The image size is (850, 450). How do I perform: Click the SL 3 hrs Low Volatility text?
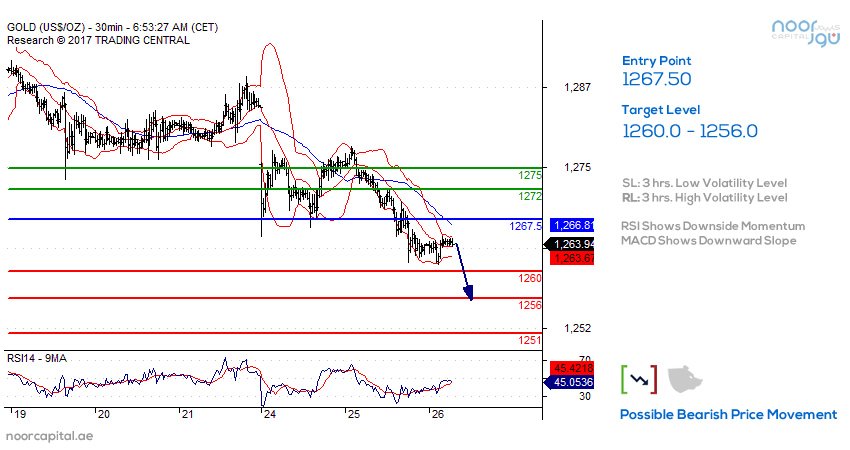tap(704, 183)
